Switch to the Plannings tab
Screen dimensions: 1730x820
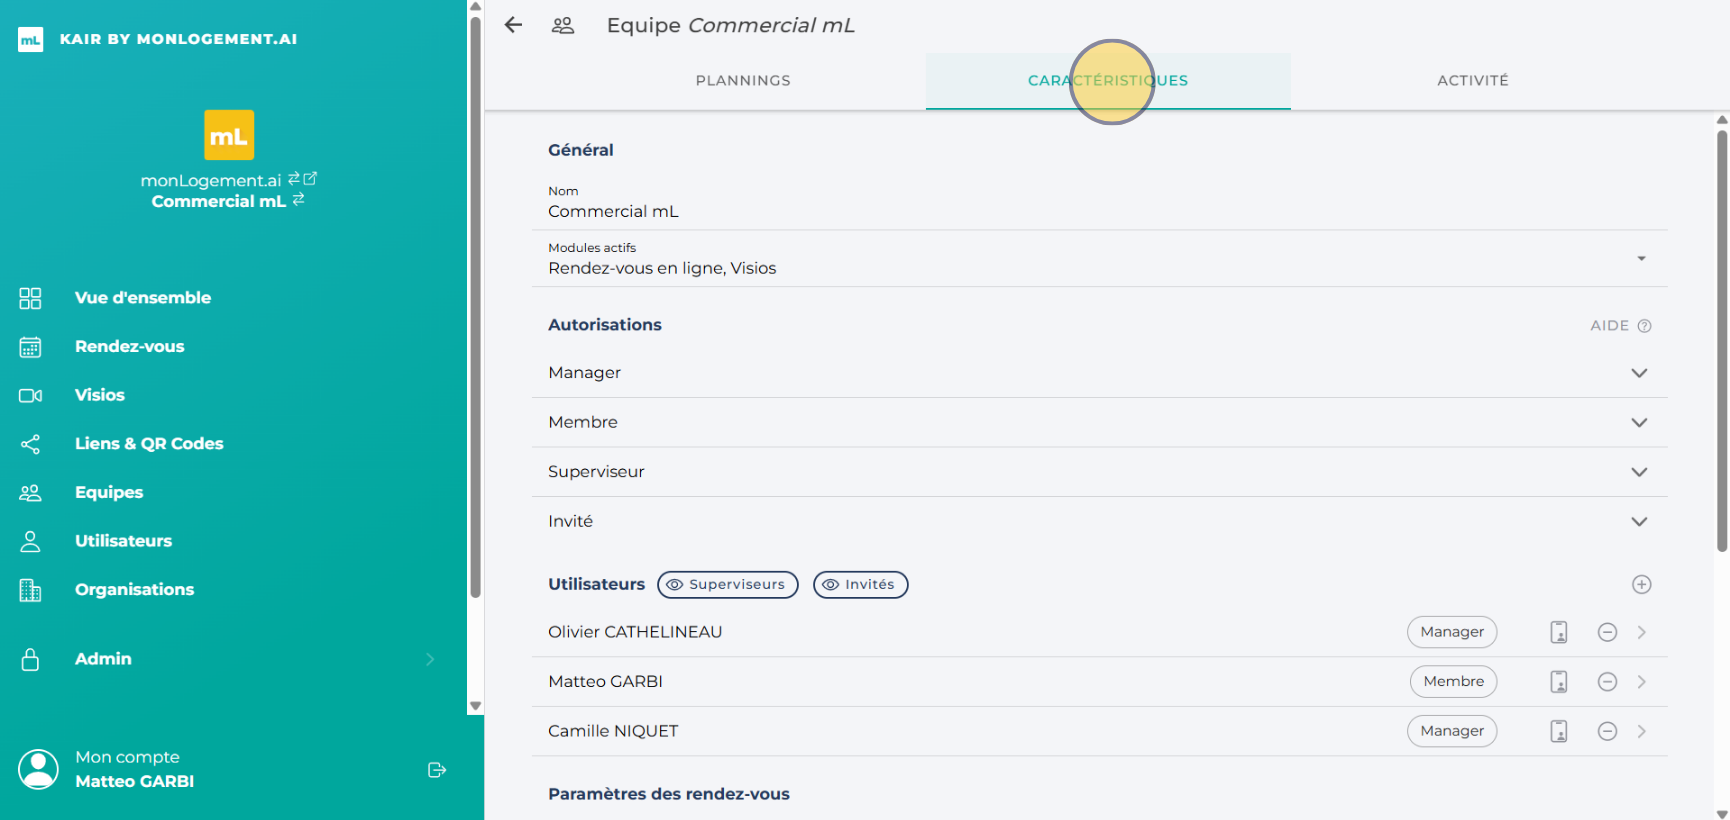coord(743,81)
